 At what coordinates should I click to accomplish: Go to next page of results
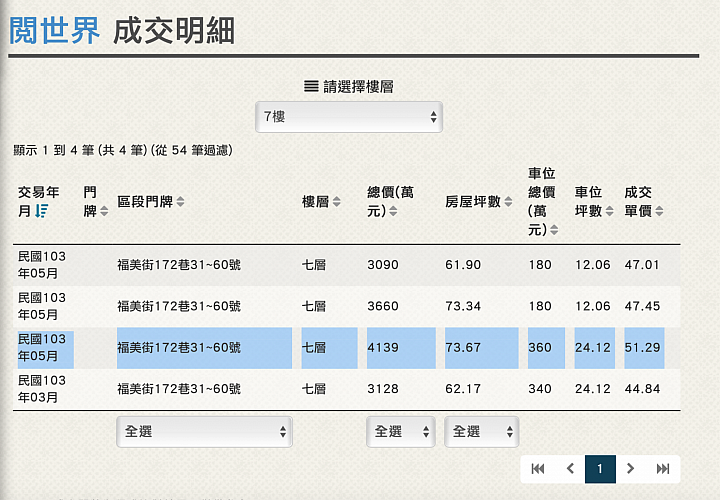point(630,469)
